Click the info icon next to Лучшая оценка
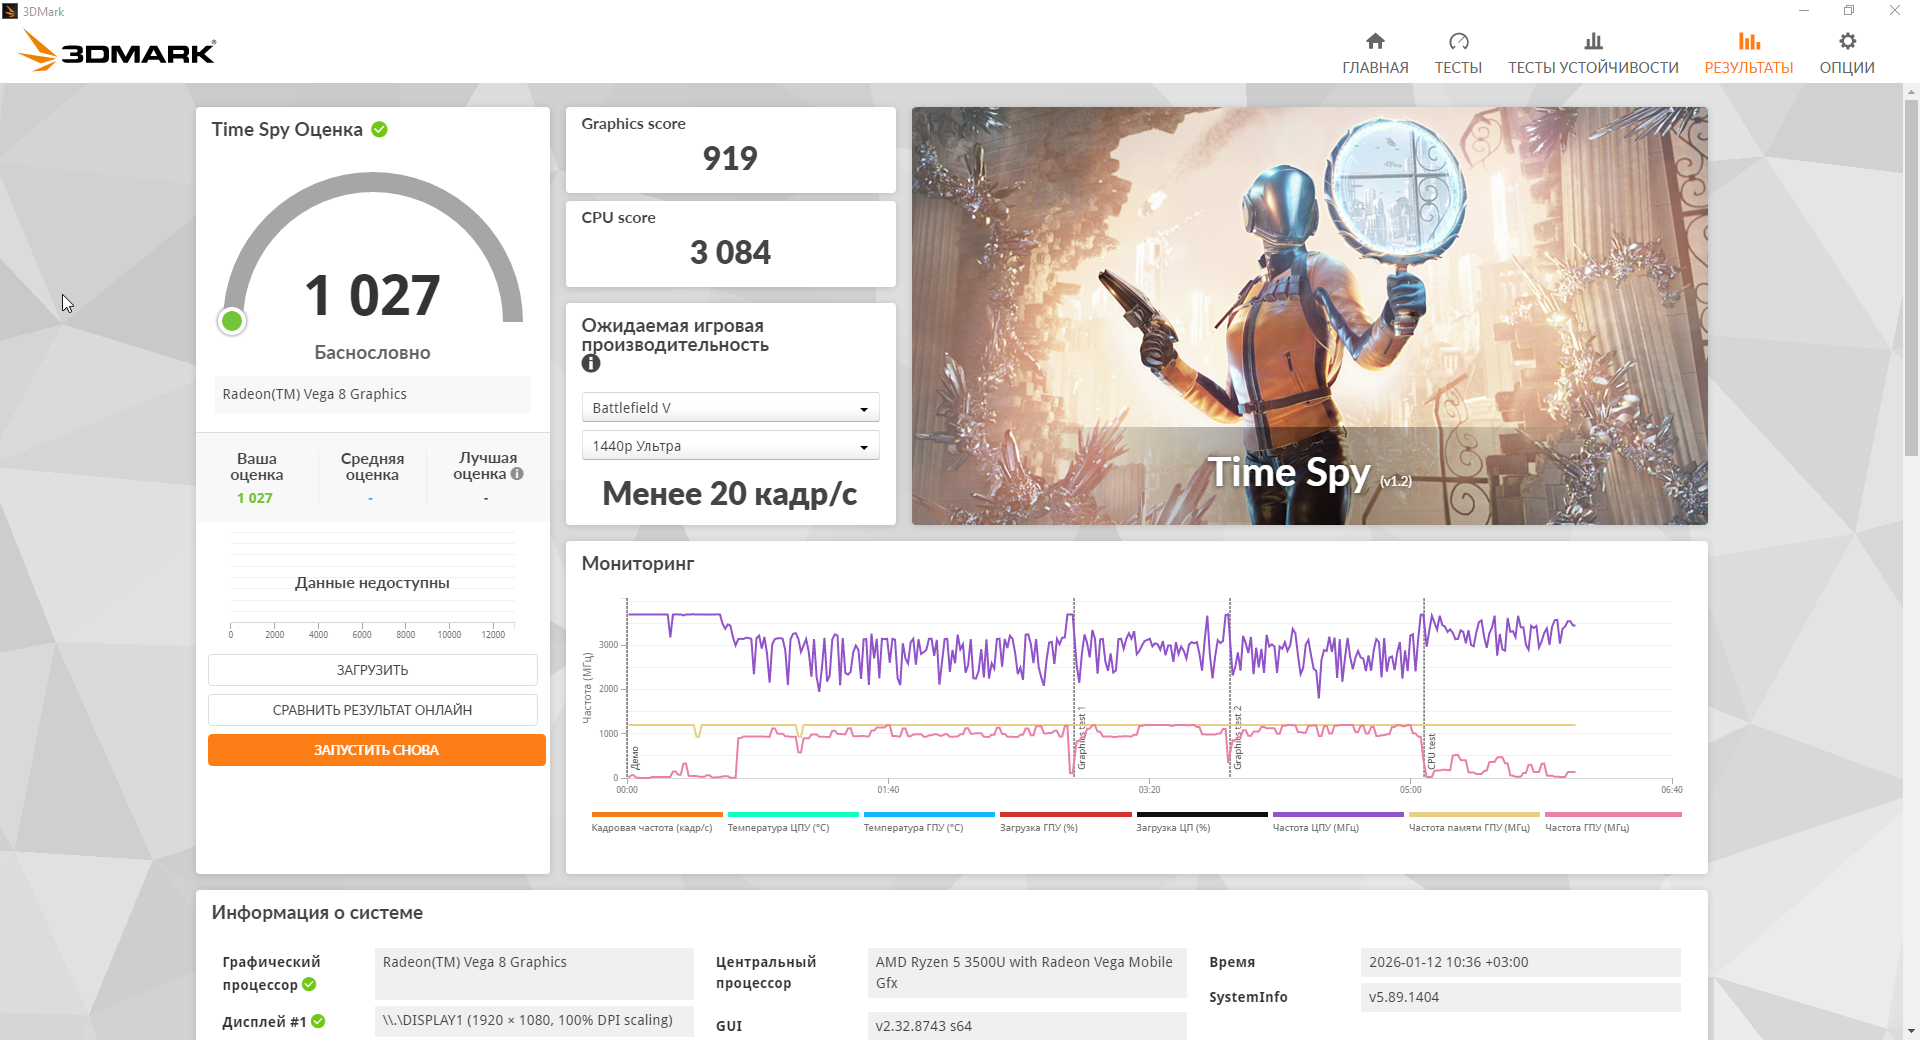The height and width of the screenshot is (1040, 1920). click(x=517, y=474)
